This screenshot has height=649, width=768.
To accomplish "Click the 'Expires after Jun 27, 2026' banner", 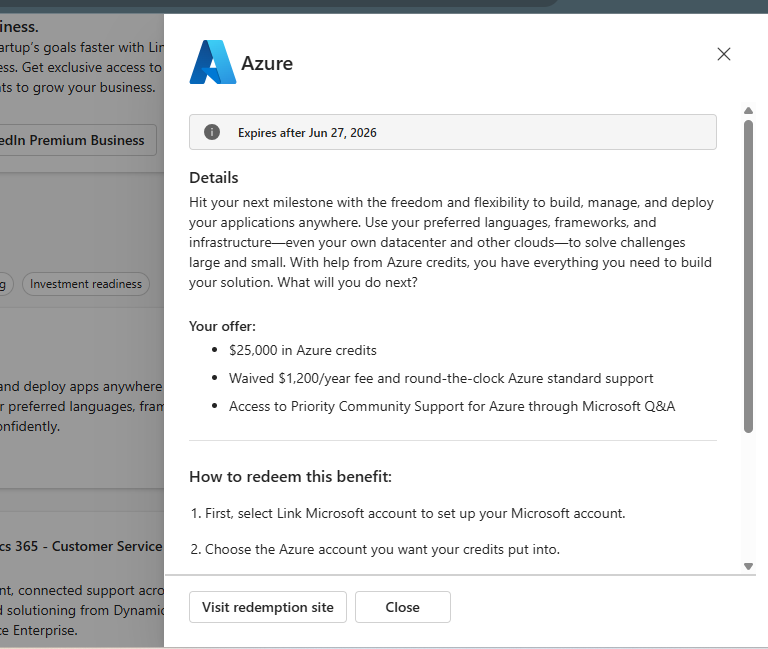I will click(x=452, y=132).
